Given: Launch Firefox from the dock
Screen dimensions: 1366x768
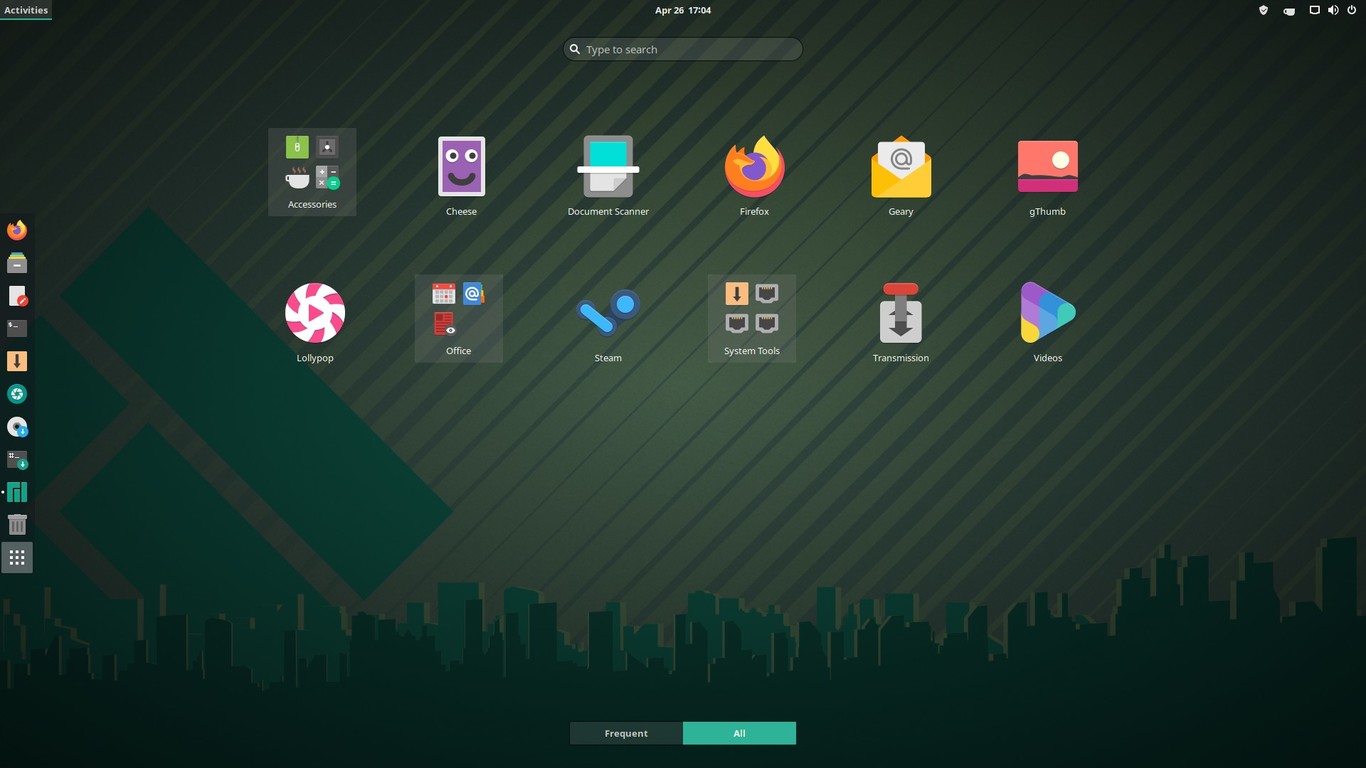Looking at the screenshot, I should pos(17,229).
